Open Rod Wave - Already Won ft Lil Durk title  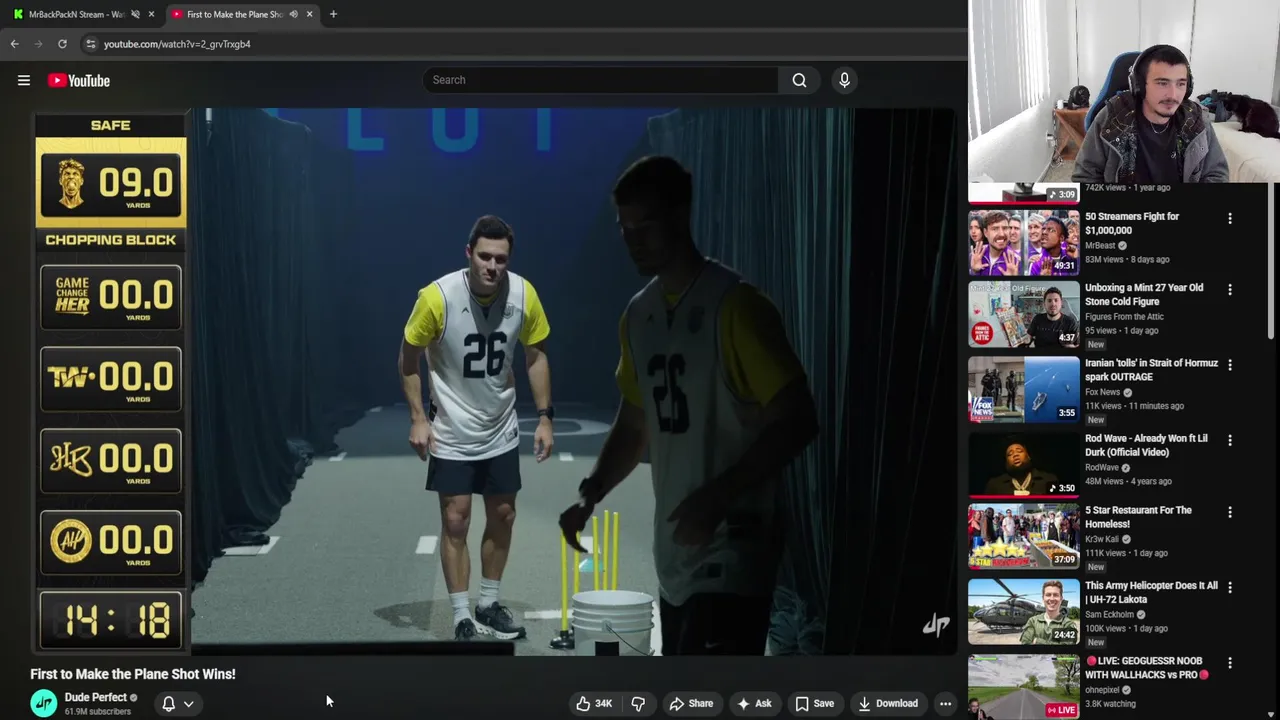(1146, 445)
